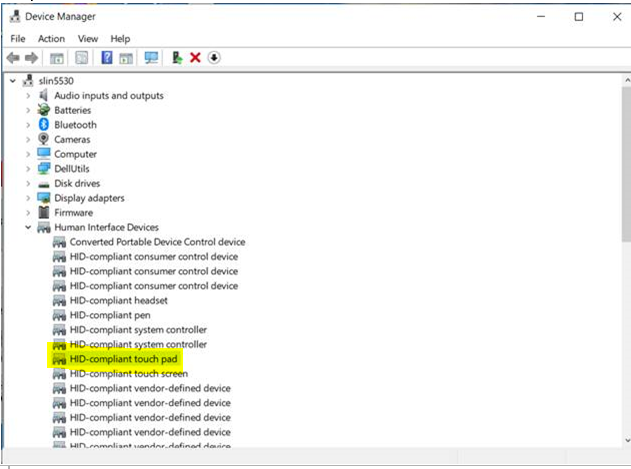
Task: Click the back arrow in toolbar
Action: [13, 58]
